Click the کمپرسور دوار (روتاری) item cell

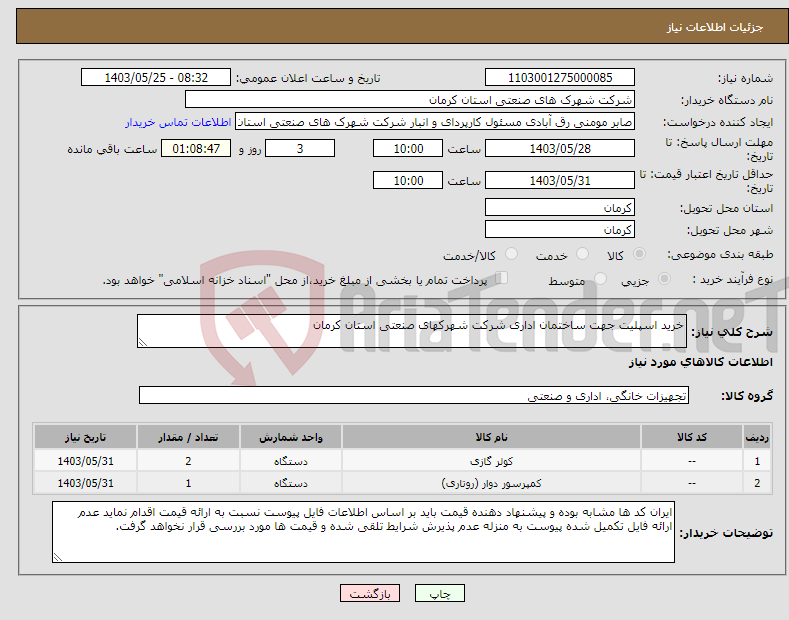click(491, 483)
